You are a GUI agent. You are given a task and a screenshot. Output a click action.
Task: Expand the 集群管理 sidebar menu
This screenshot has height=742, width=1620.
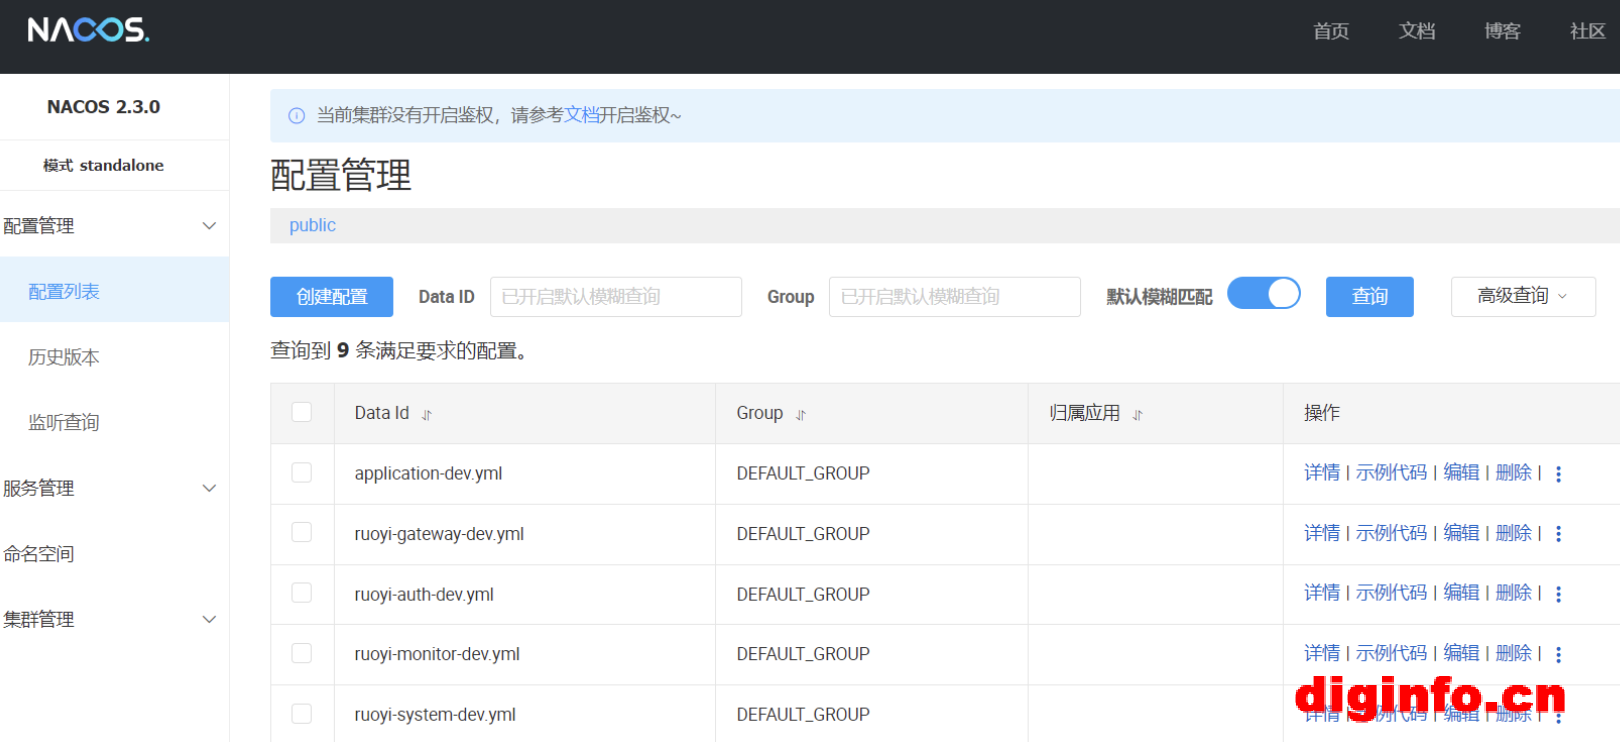pos(114,619)
